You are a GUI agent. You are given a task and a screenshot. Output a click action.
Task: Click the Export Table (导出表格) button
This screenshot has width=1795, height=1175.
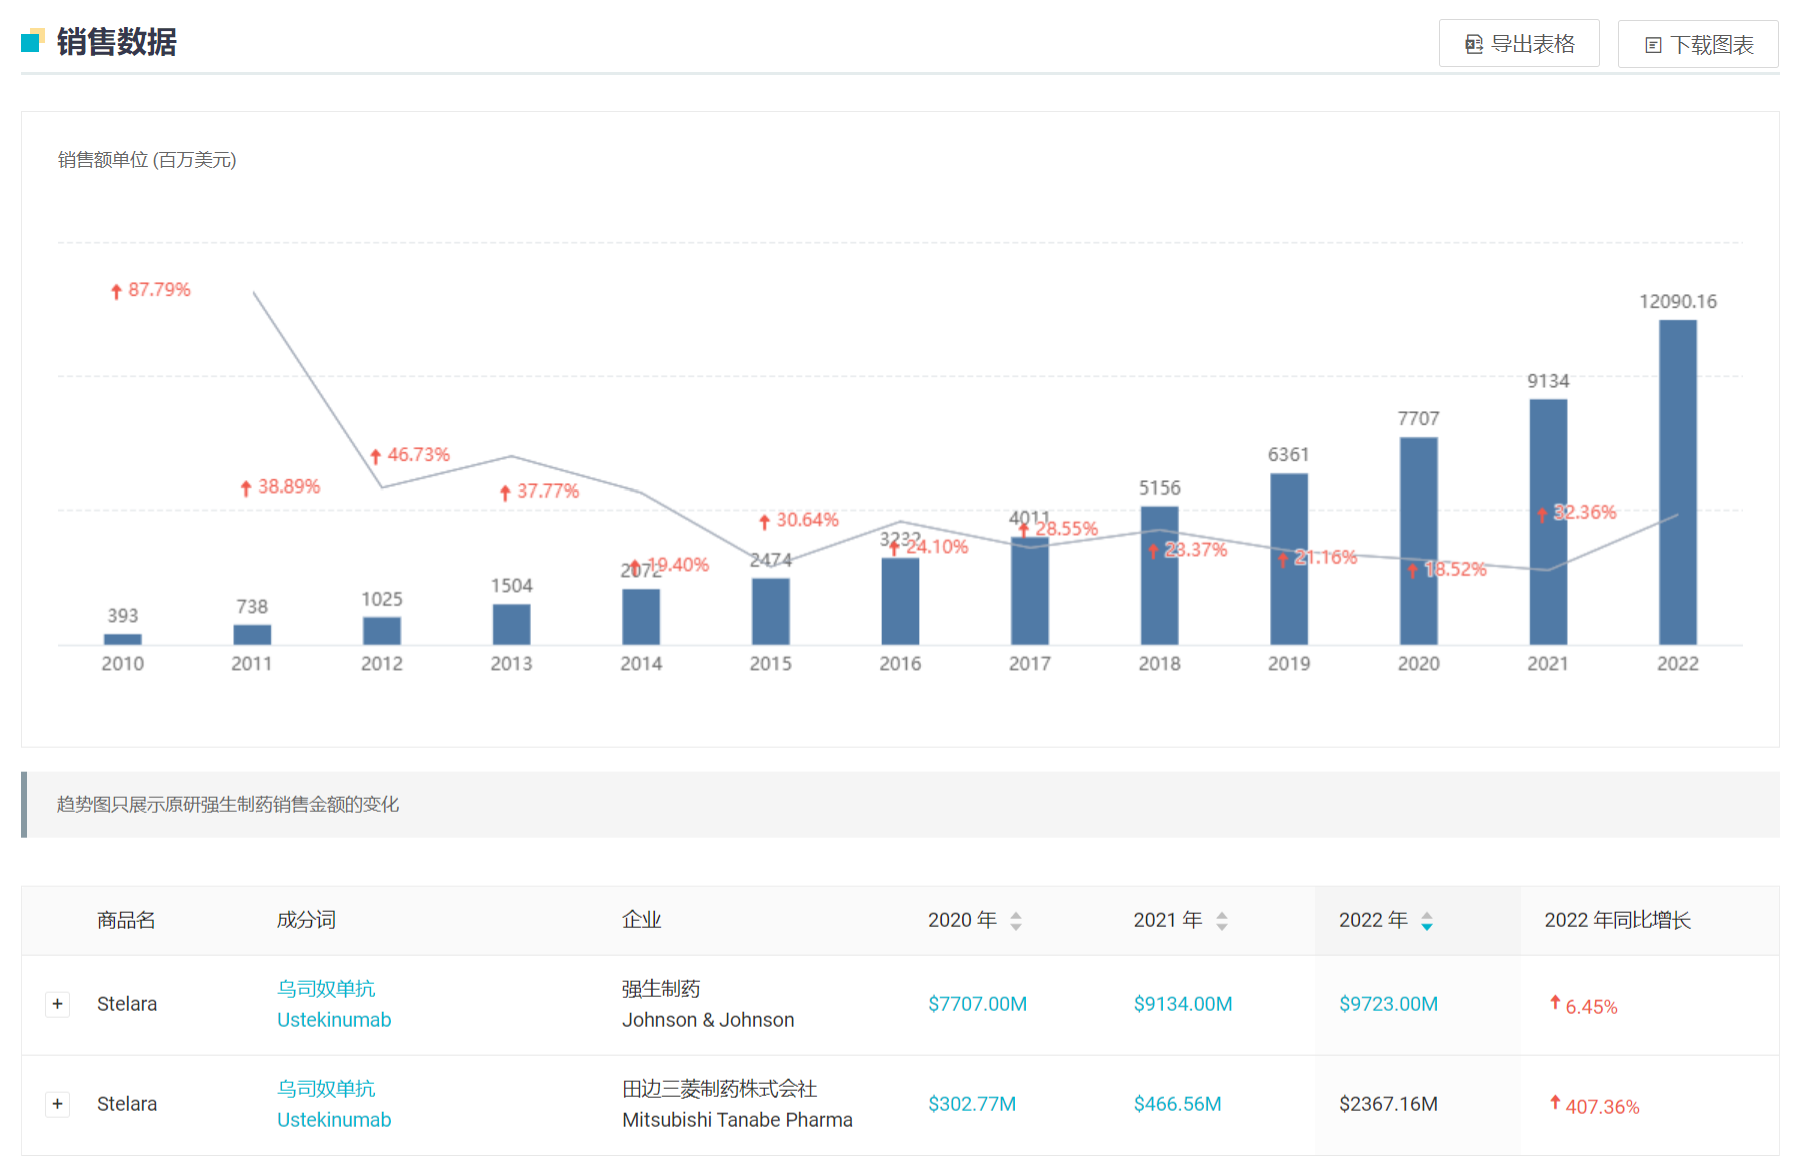click(1518, 44)
